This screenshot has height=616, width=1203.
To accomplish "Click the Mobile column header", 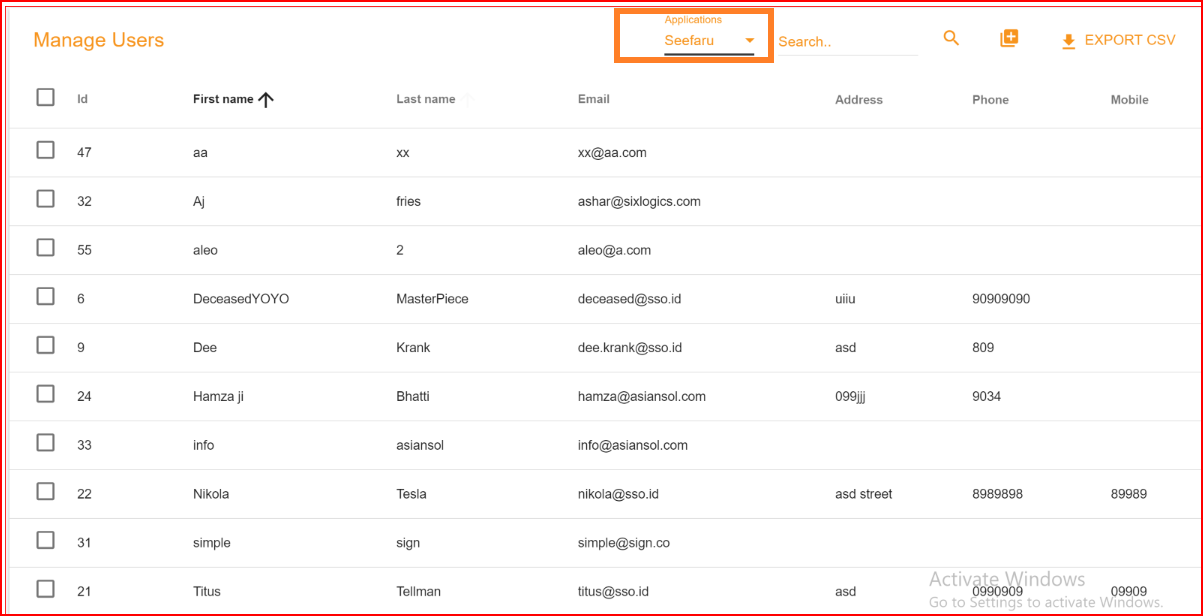I will (1129, 100).
